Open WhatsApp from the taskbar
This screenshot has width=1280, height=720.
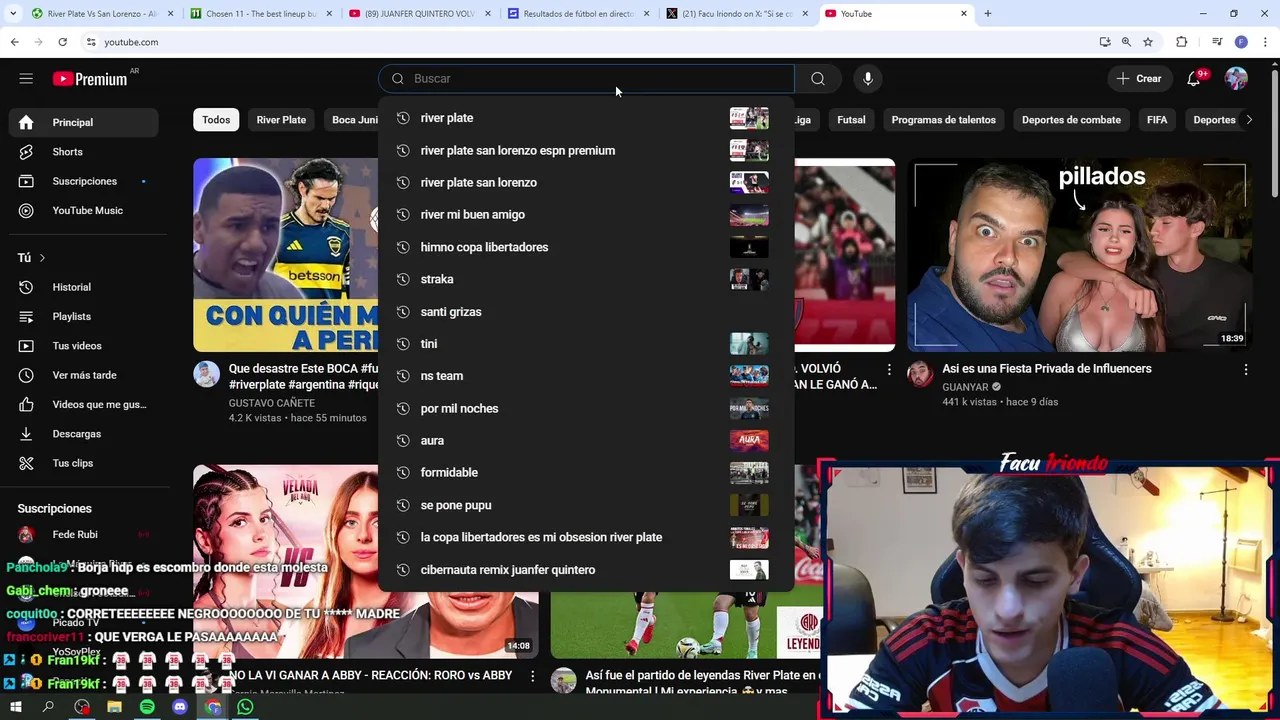(245, 707)
